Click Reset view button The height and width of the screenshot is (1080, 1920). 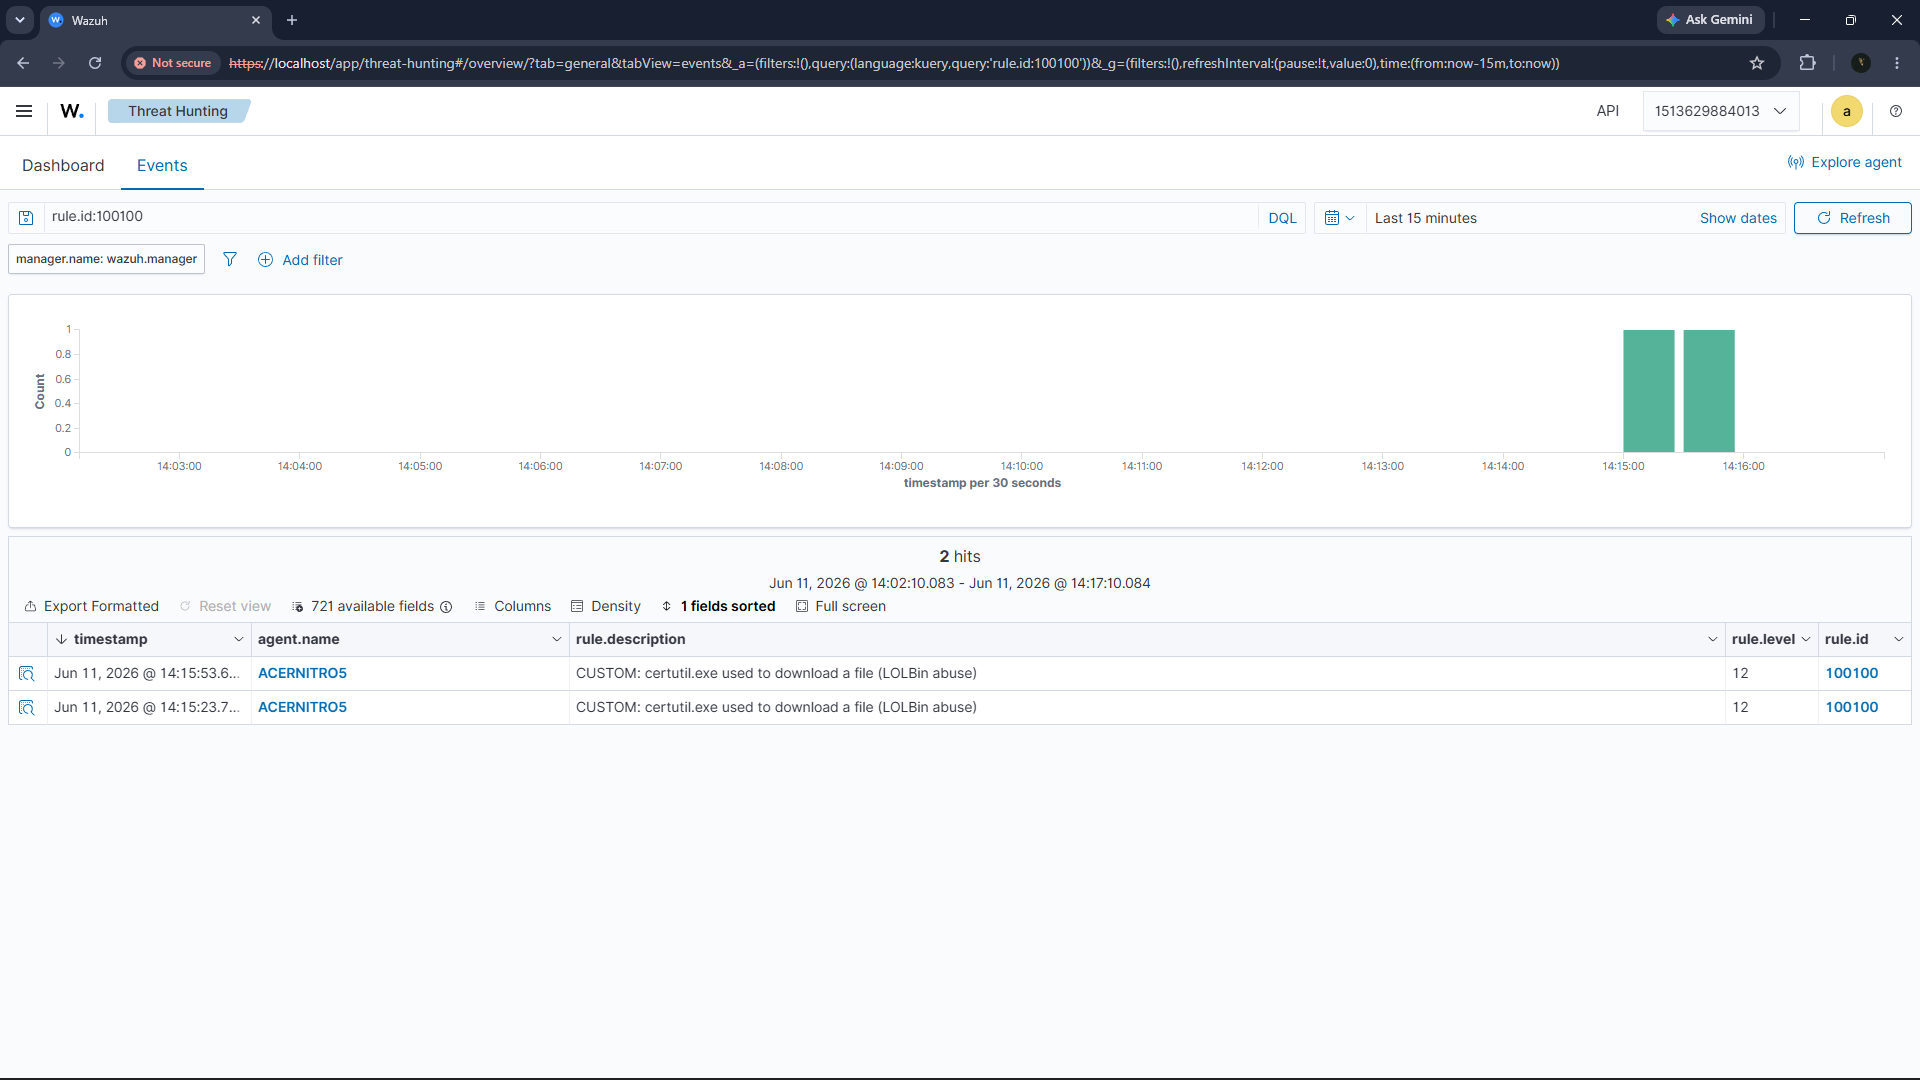click(225, 607)
